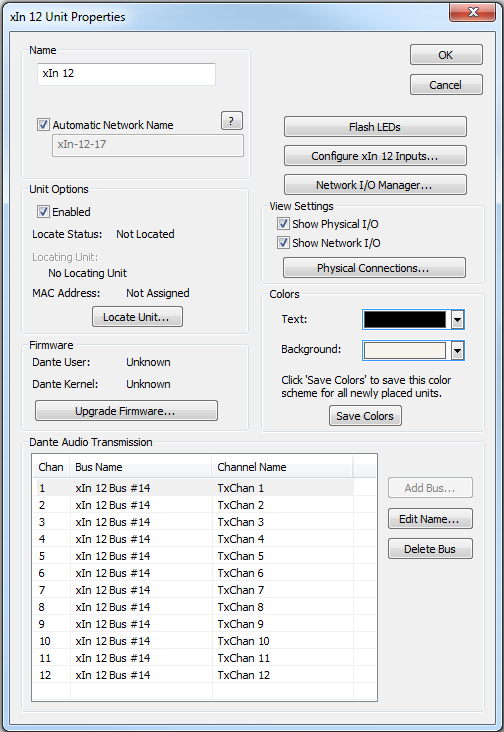Screen dimensions: 504x732
Task: Click the black Text color swatch
Action: click(x=405, y=320)
